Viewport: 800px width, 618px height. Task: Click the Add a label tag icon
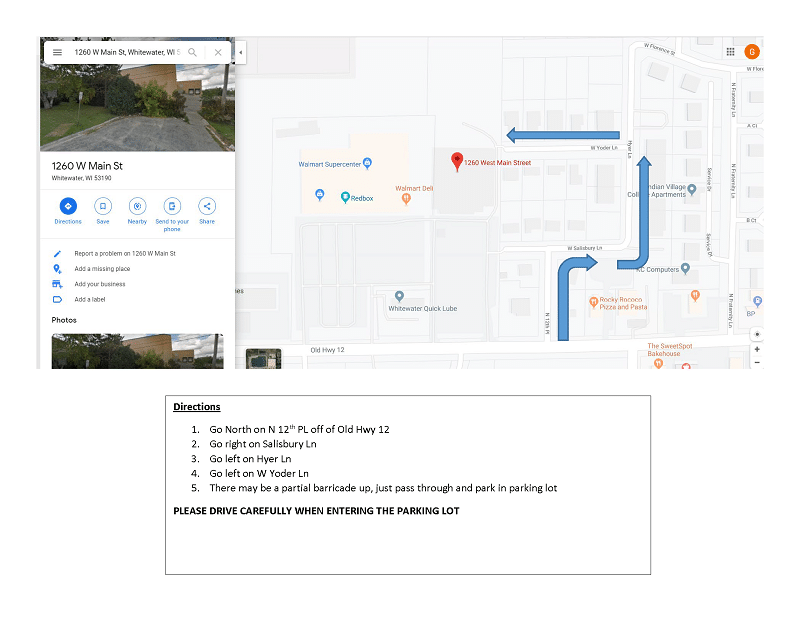57,300
